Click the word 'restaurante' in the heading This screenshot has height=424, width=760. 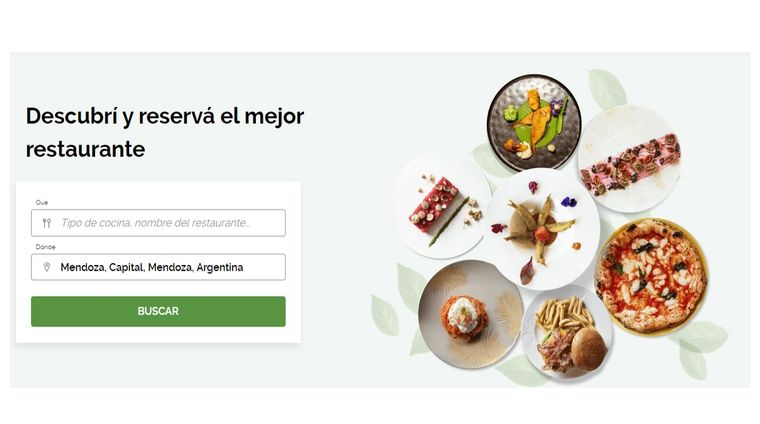click(x=85, y=149)
